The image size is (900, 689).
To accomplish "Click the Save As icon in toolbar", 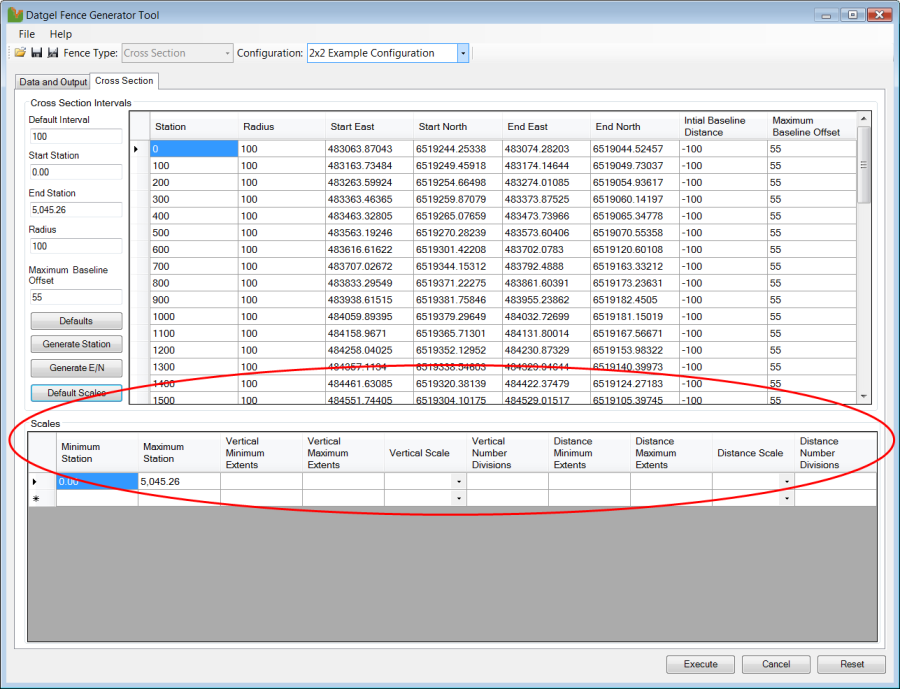I will tap(52, 53).
